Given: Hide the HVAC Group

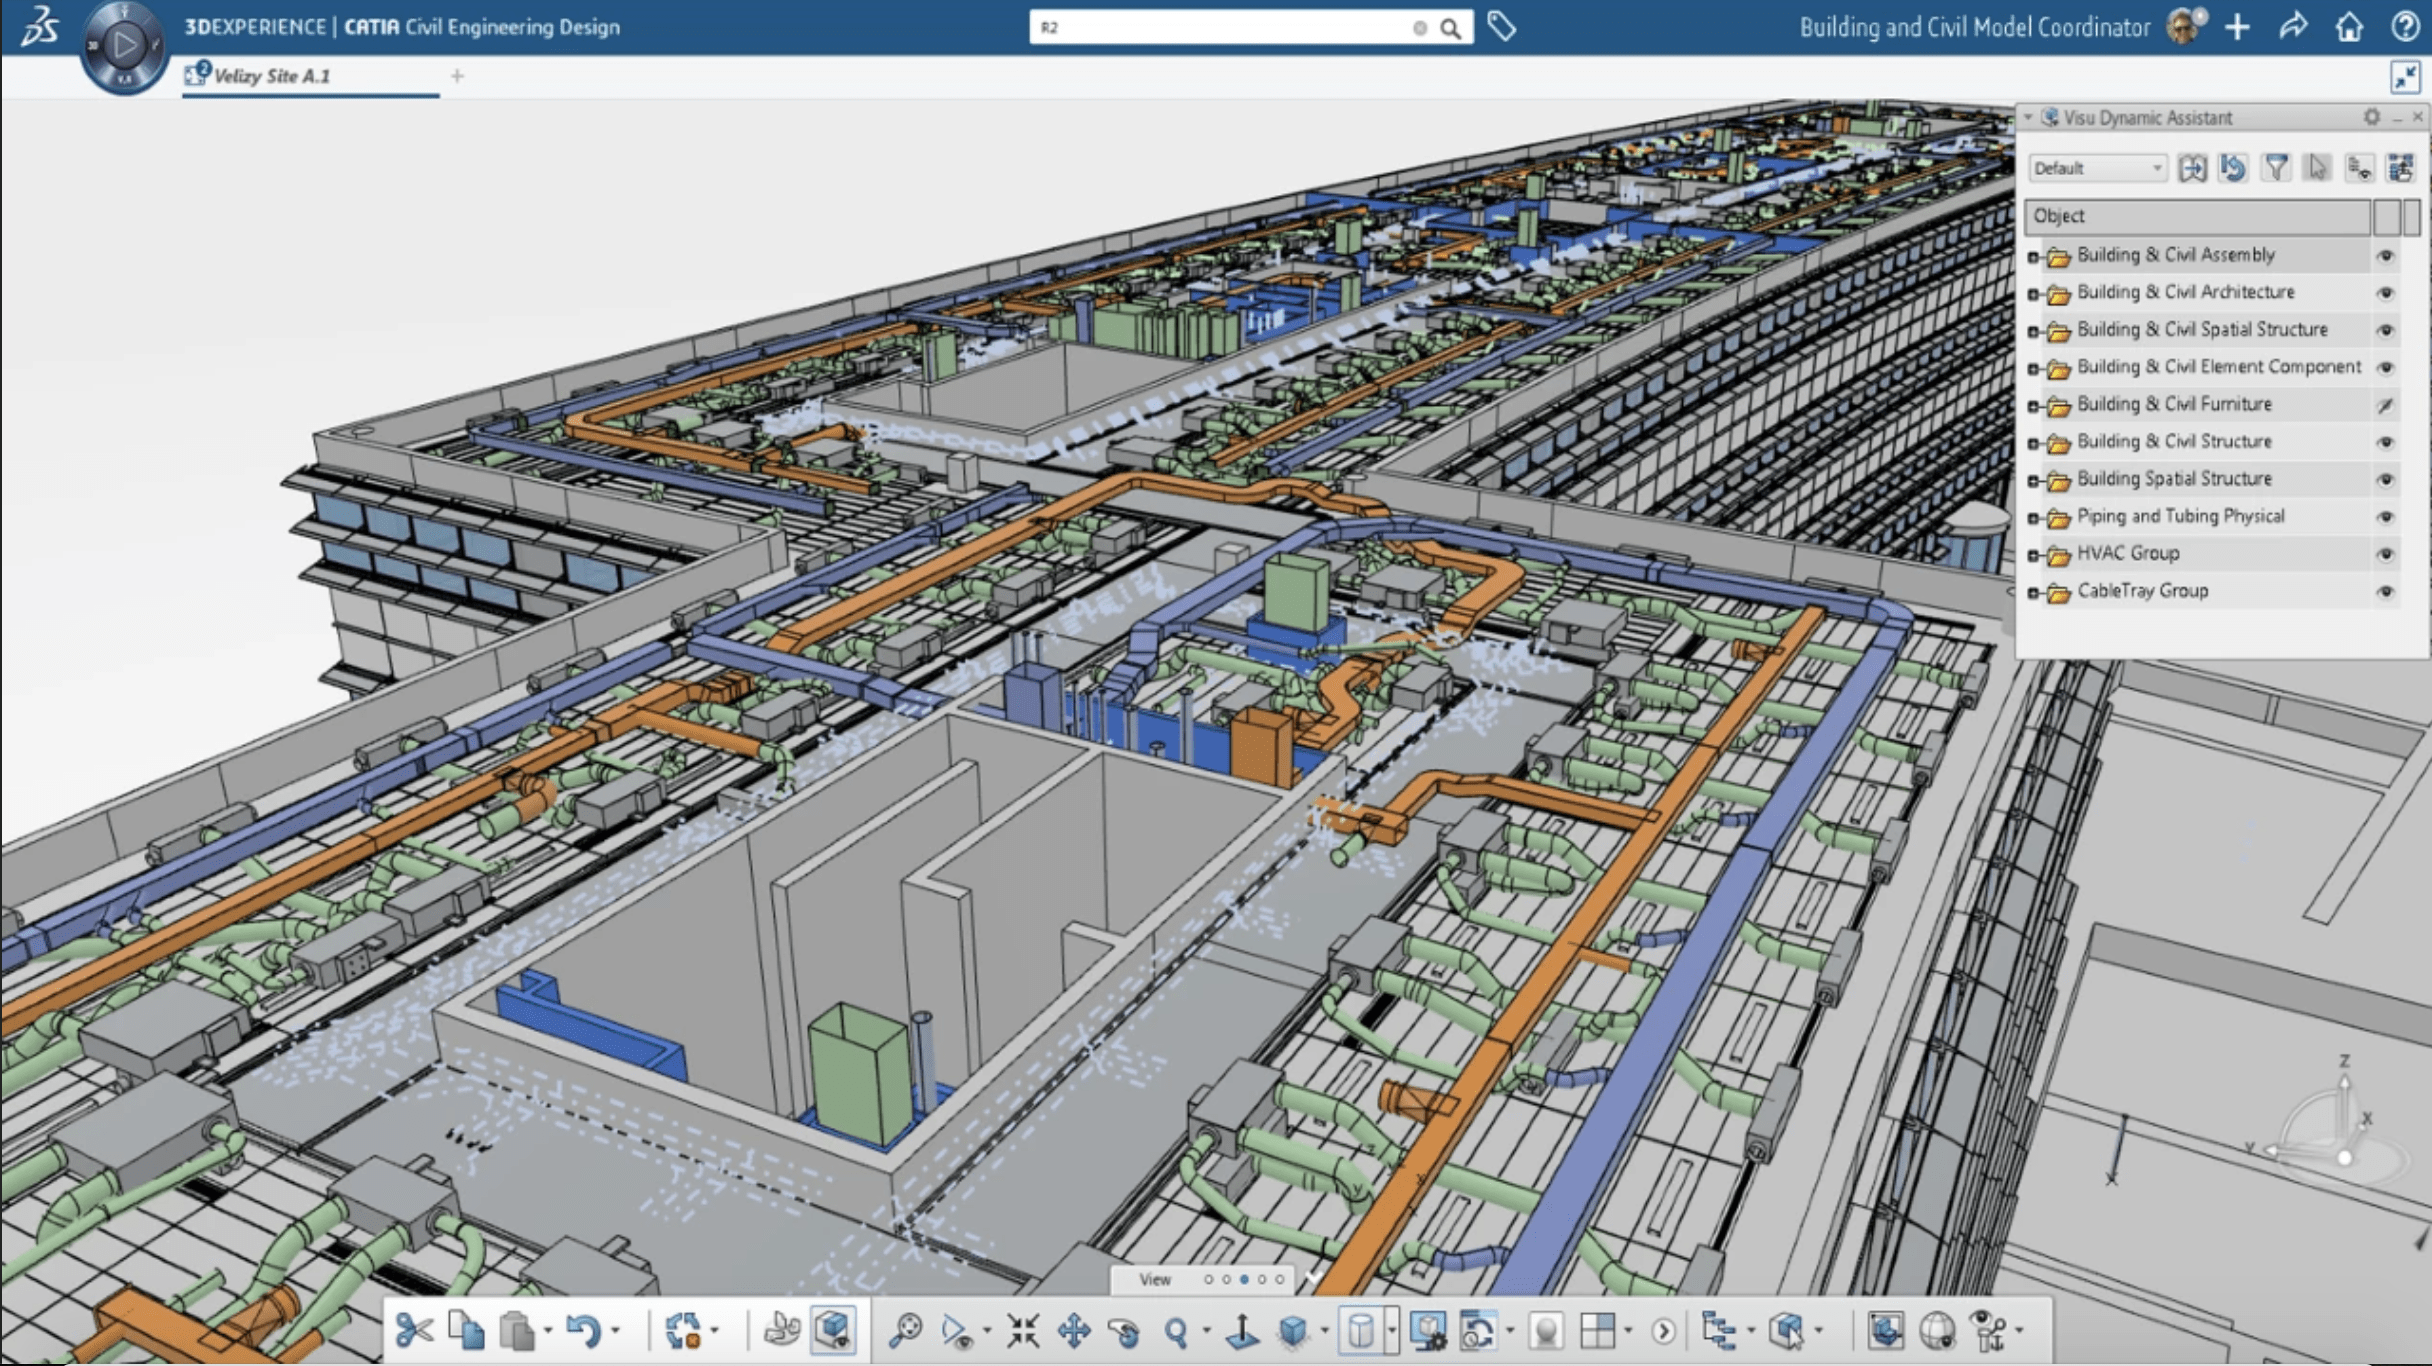Looking at the screenshot, I should tap(2385, 554).
